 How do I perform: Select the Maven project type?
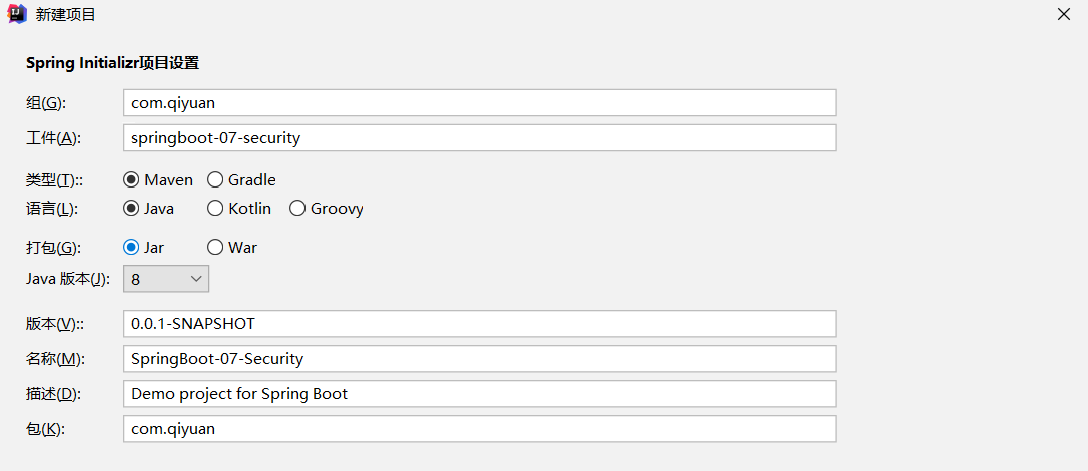[x=158, y=180]
